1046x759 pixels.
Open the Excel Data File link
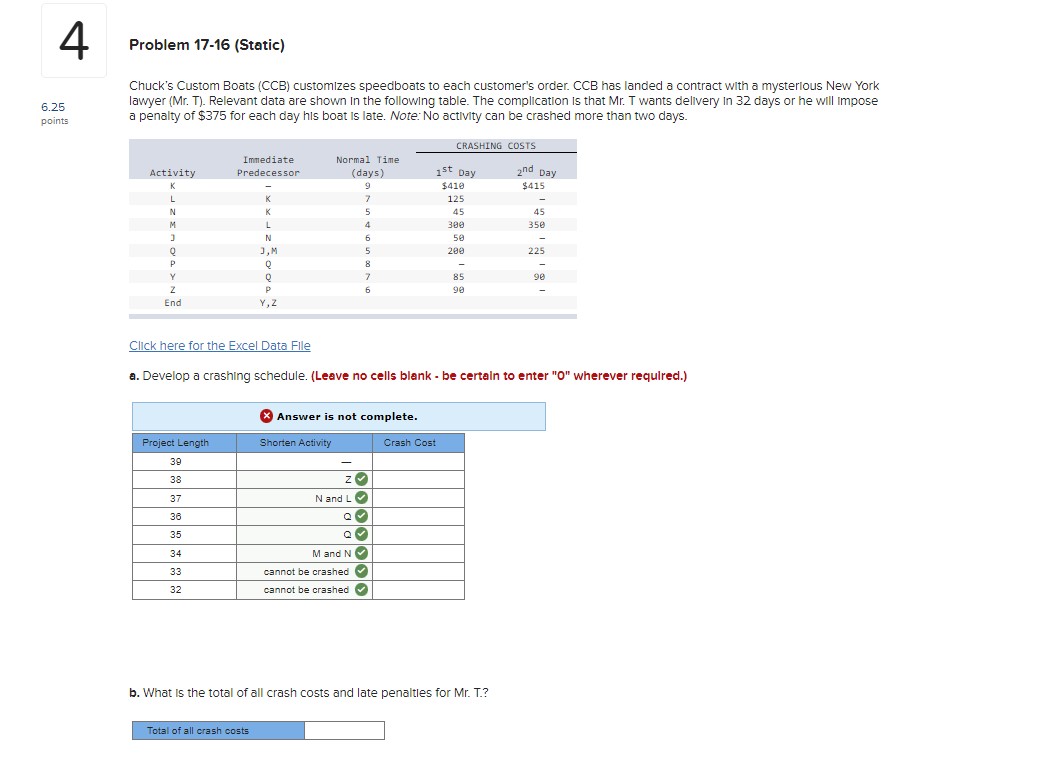coord(219,345)
